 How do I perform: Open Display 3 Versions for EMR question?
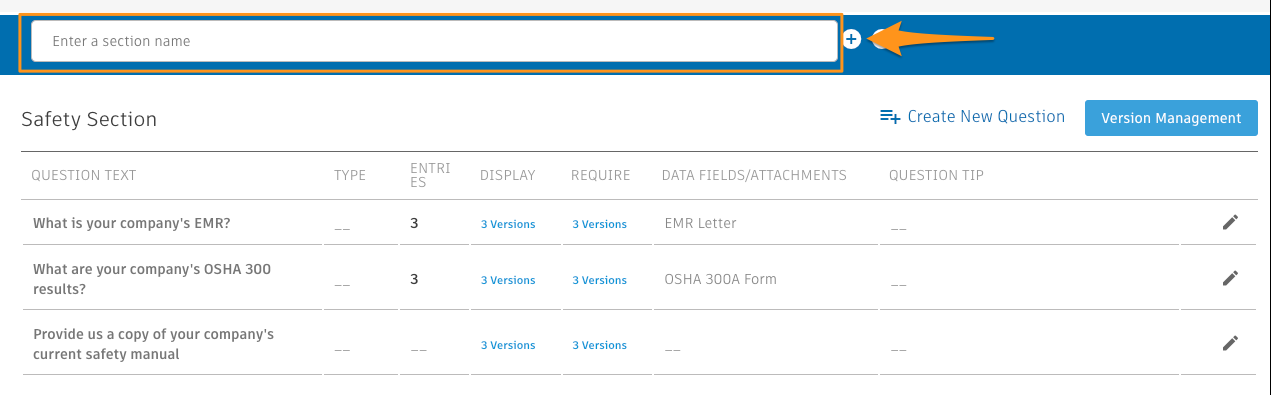click(x=508, y=224)
